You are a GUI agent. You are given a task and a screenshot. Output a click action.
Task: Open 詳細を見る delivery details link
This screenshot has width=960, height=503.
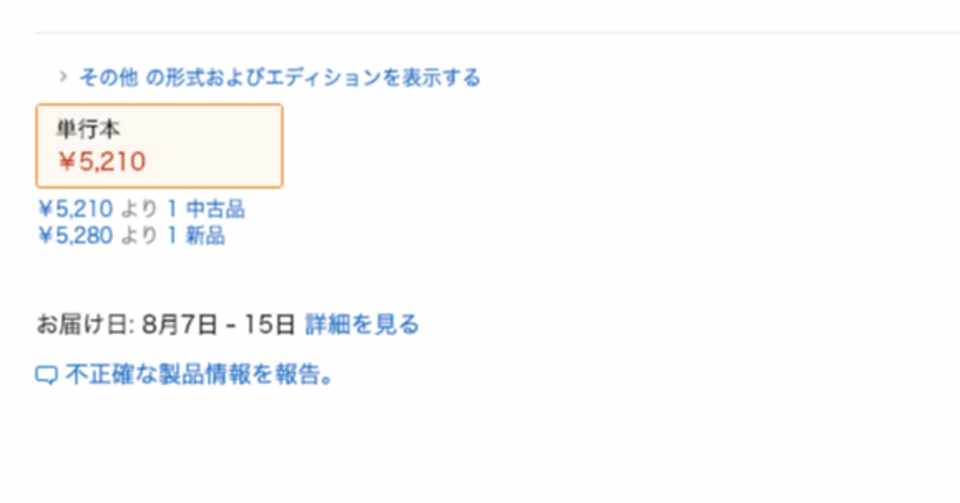pyautogui.click(x=362, y=324)
